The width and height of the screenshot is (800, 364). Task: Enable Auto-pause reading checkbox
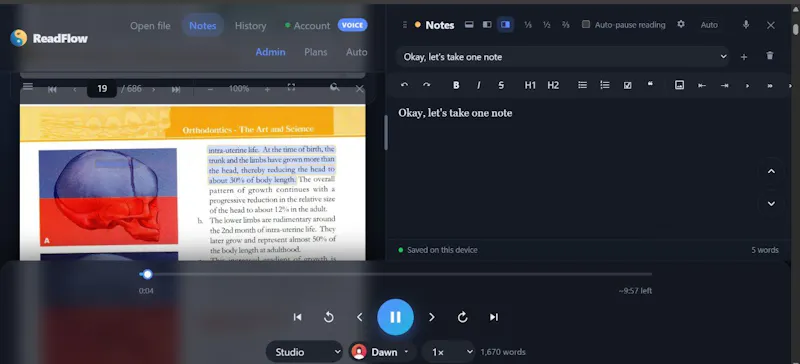tap(586, 25)
